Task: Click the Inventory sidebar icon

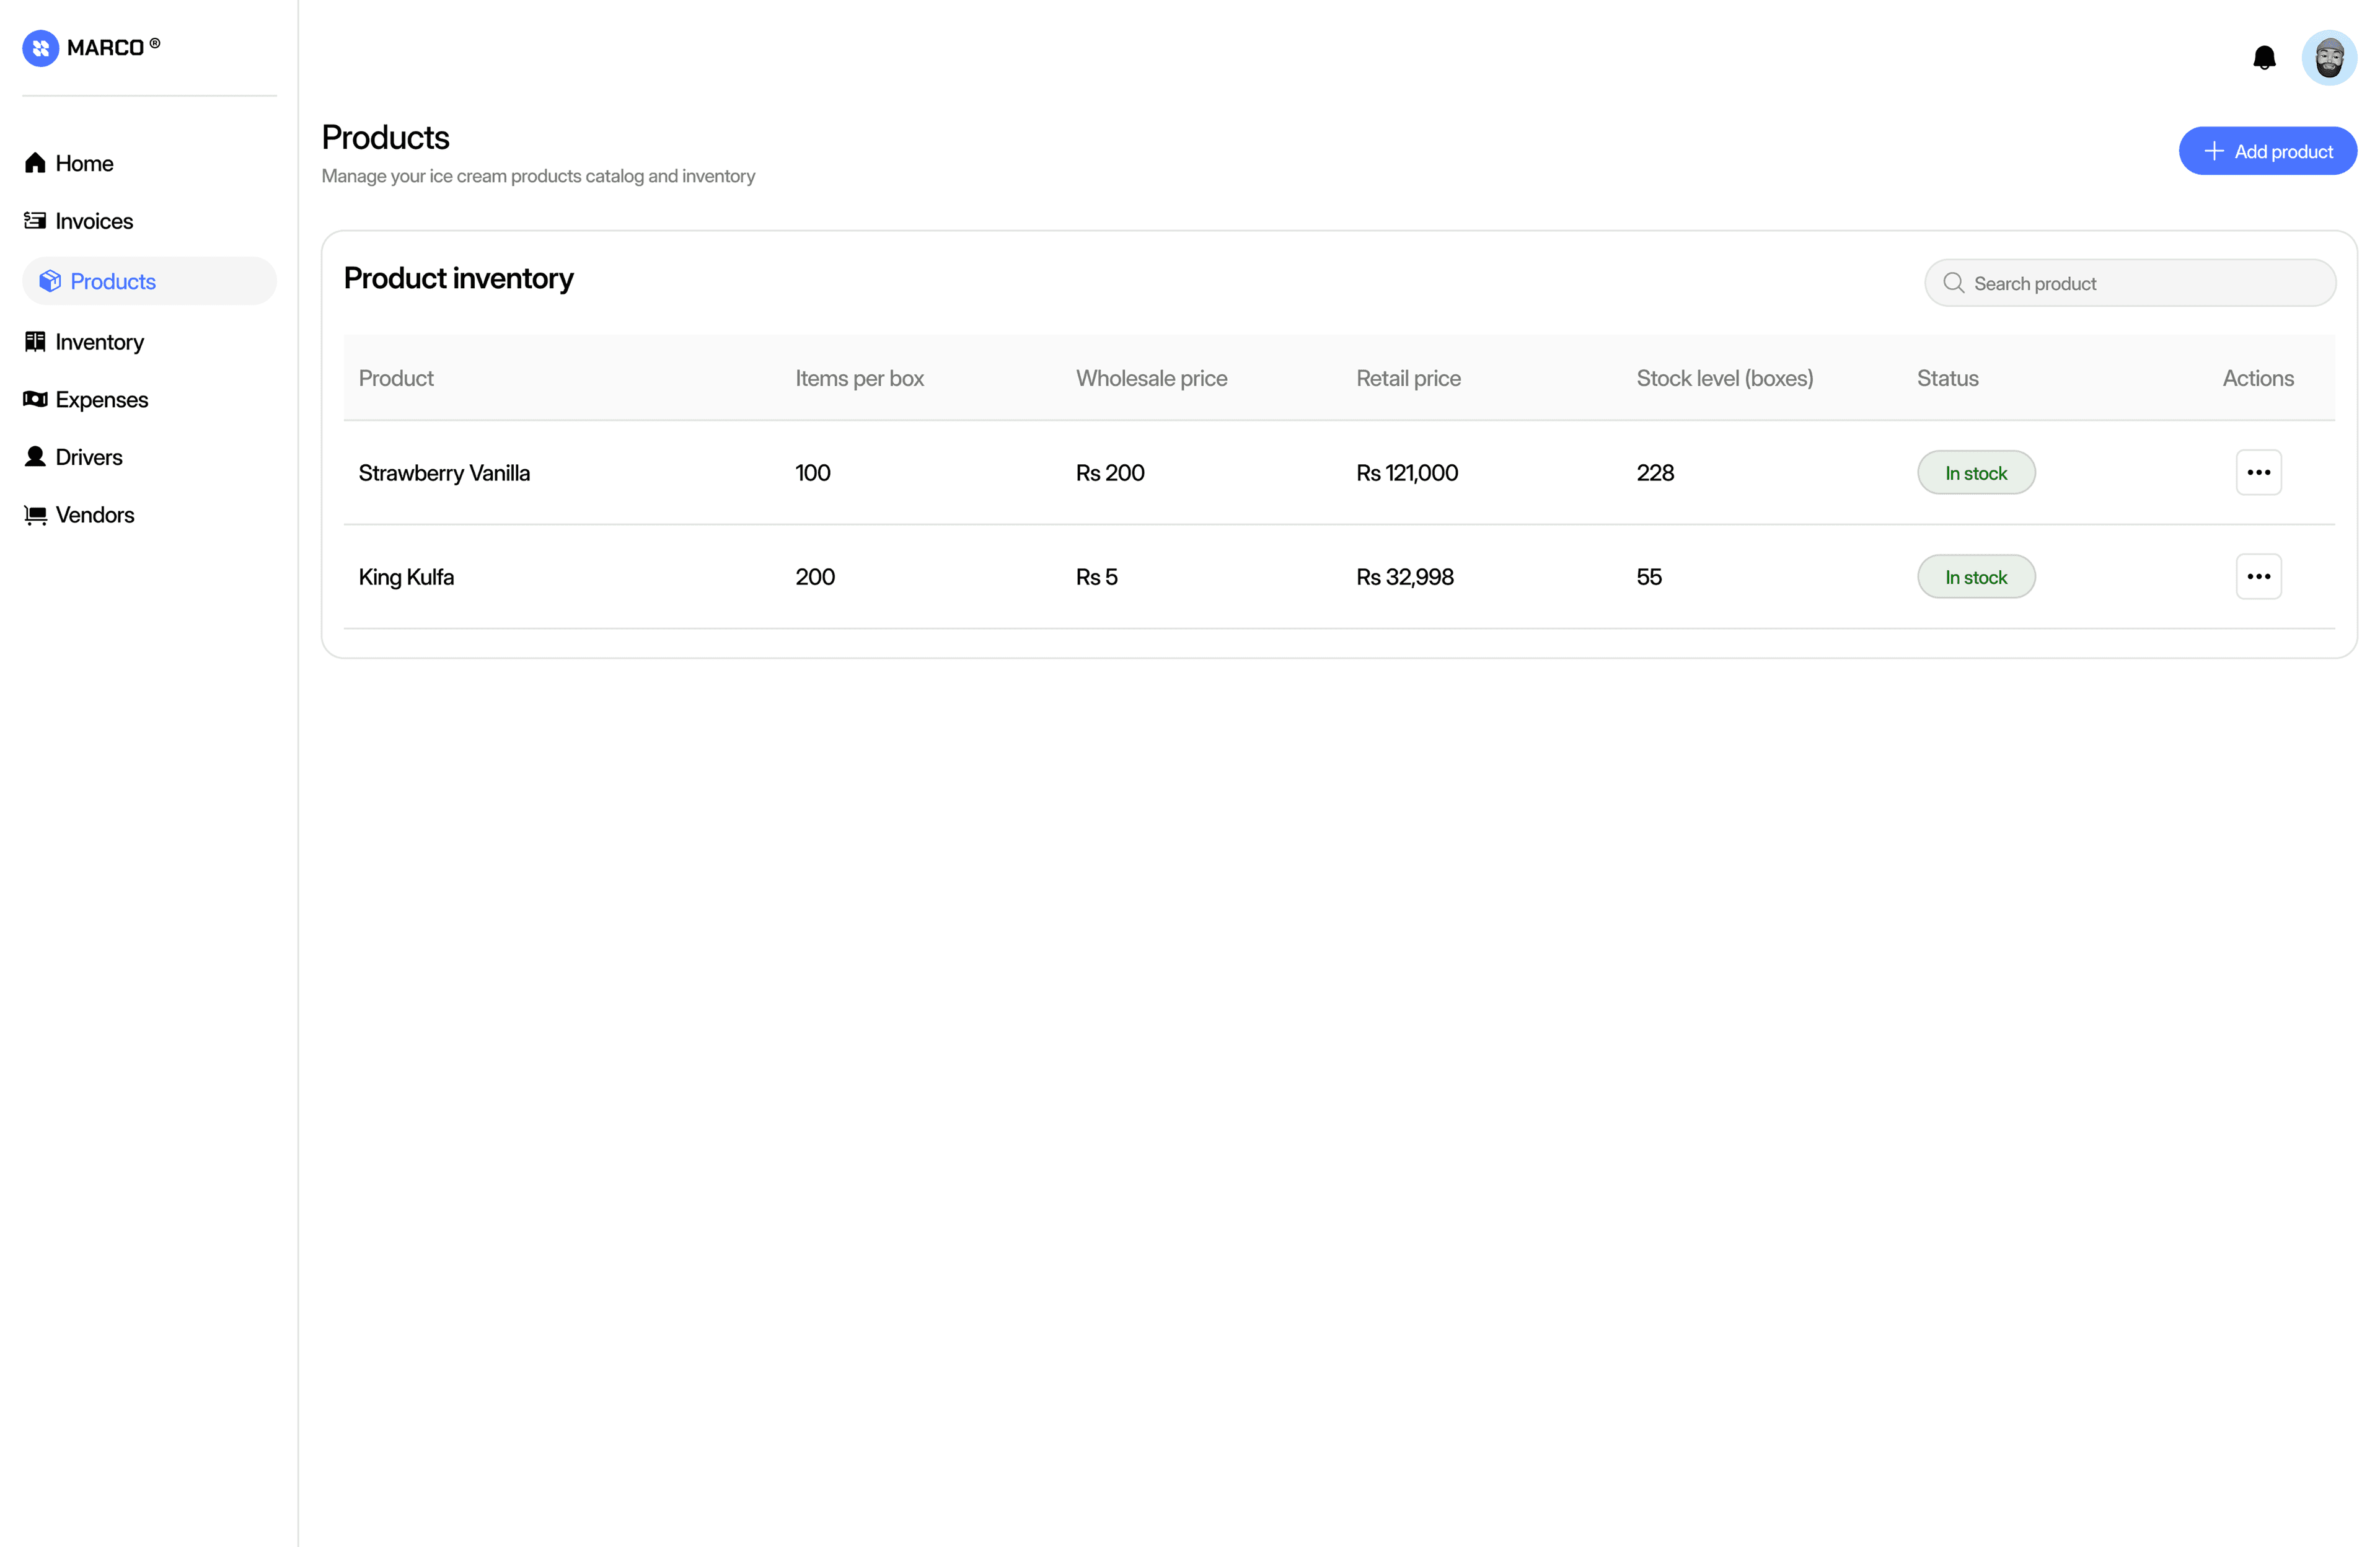Action: coord(35,342)
